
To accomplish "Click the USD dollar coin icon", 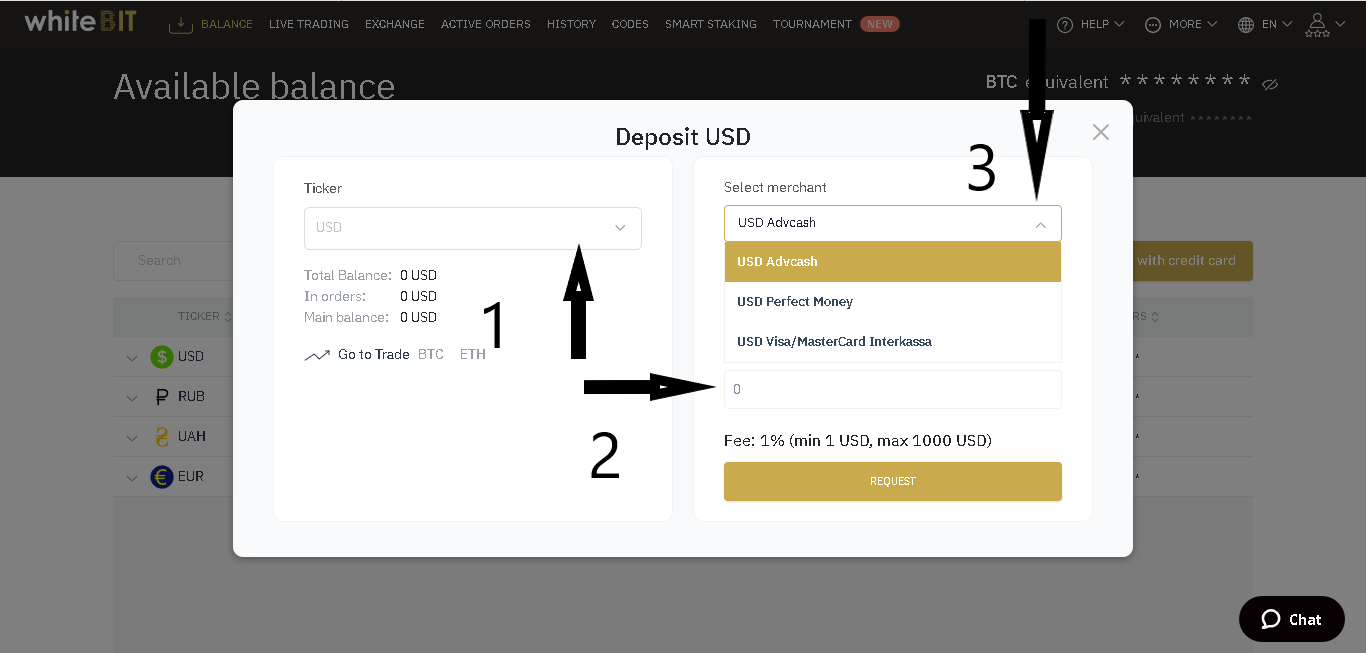I will tap(162, 356).
